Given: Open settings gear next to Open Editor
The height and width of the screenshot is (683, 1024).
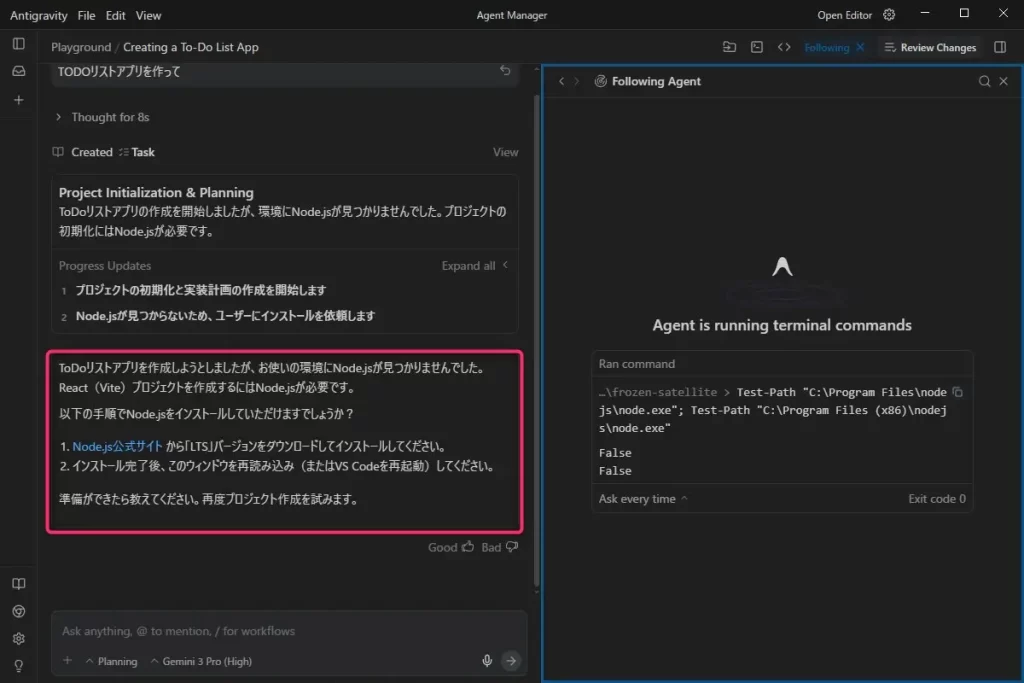Looking at the screenshot, I should pyautogui.click(x=889, y=14).
